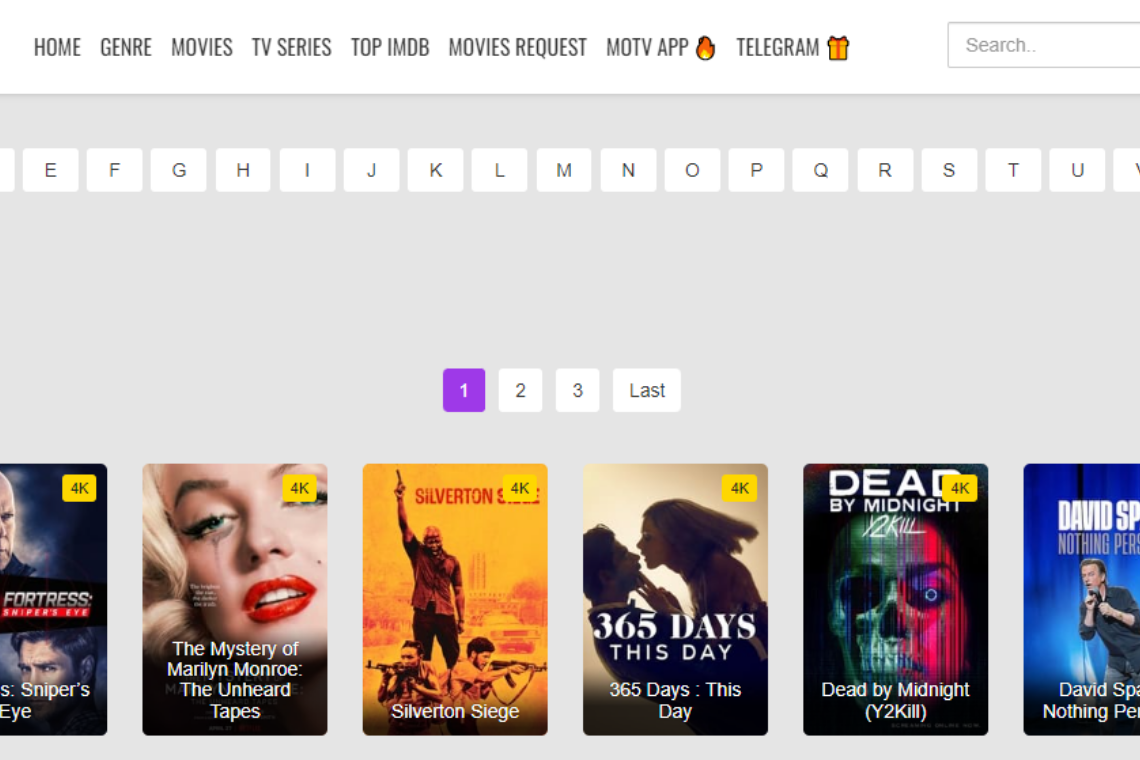Click the 4K badge on 365 Days poster
Image resolution: width=1140 pixels, height=760 pixels.
click(x=740, y=488)
